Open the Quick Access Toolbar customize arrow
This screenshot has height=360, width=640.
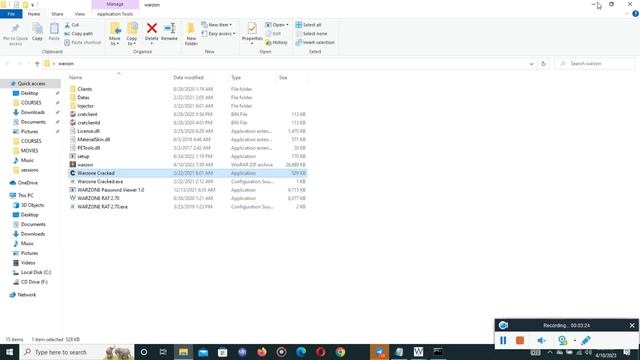(32, 5)
